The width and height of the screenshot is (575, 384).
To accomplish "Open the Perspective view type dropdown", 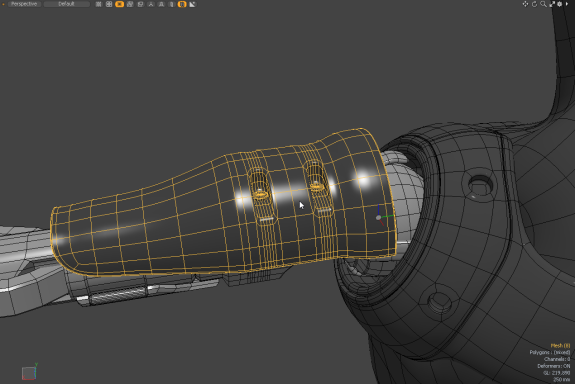I will [x=24, y=4].
